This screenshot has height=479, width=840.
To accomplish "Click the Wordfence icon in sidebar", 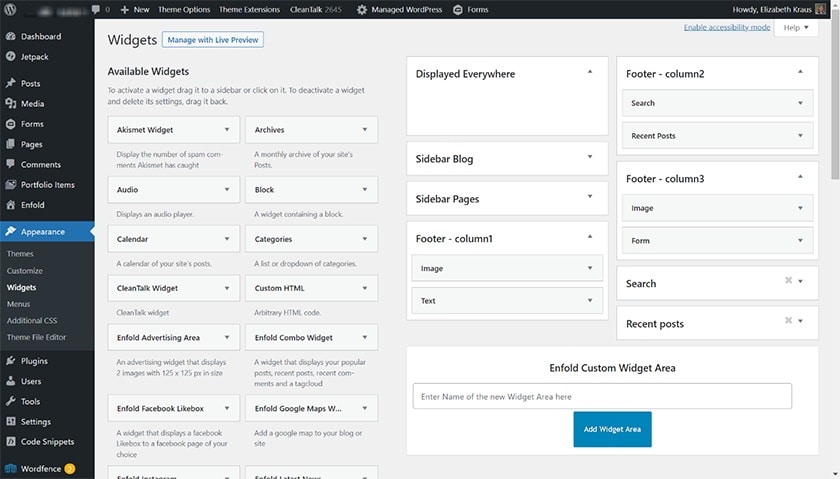I will point(11,468).
